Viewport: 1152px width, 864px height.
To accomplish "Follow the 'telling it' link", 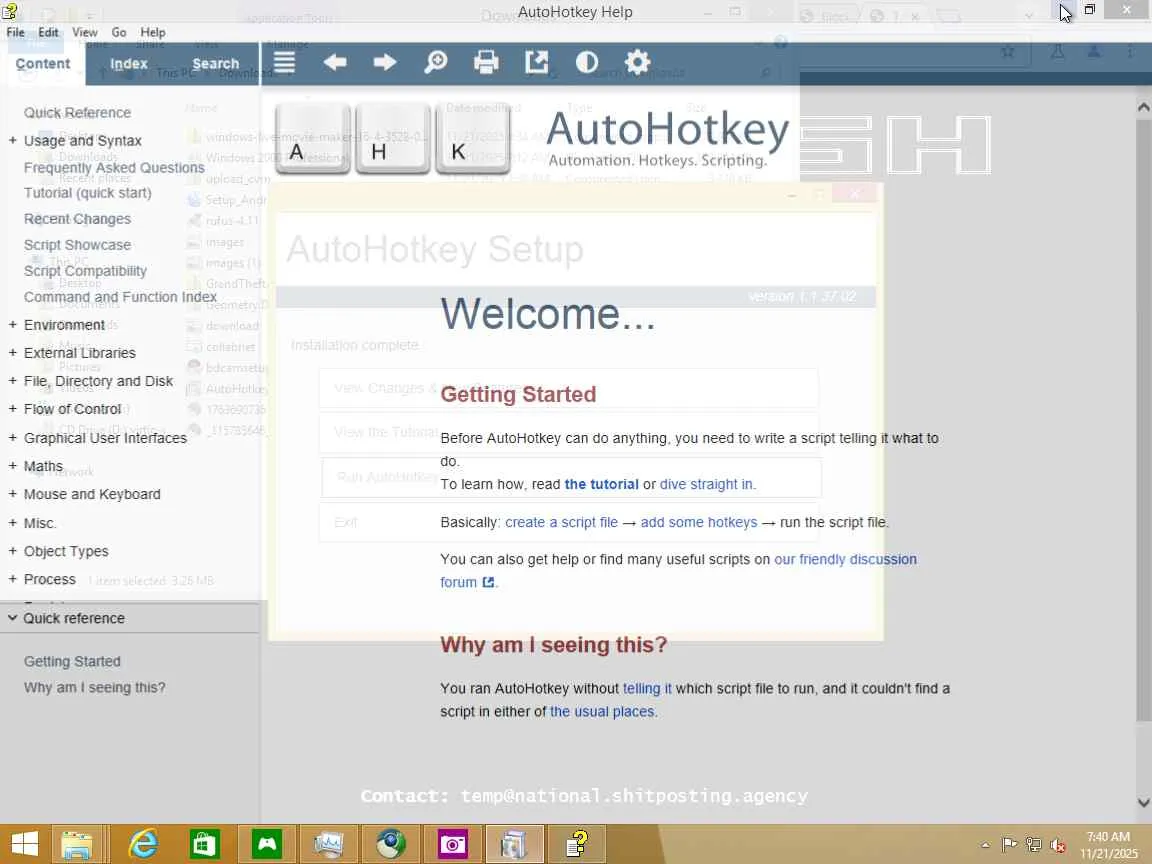I will pyautogui.click(x=647, y=688).
